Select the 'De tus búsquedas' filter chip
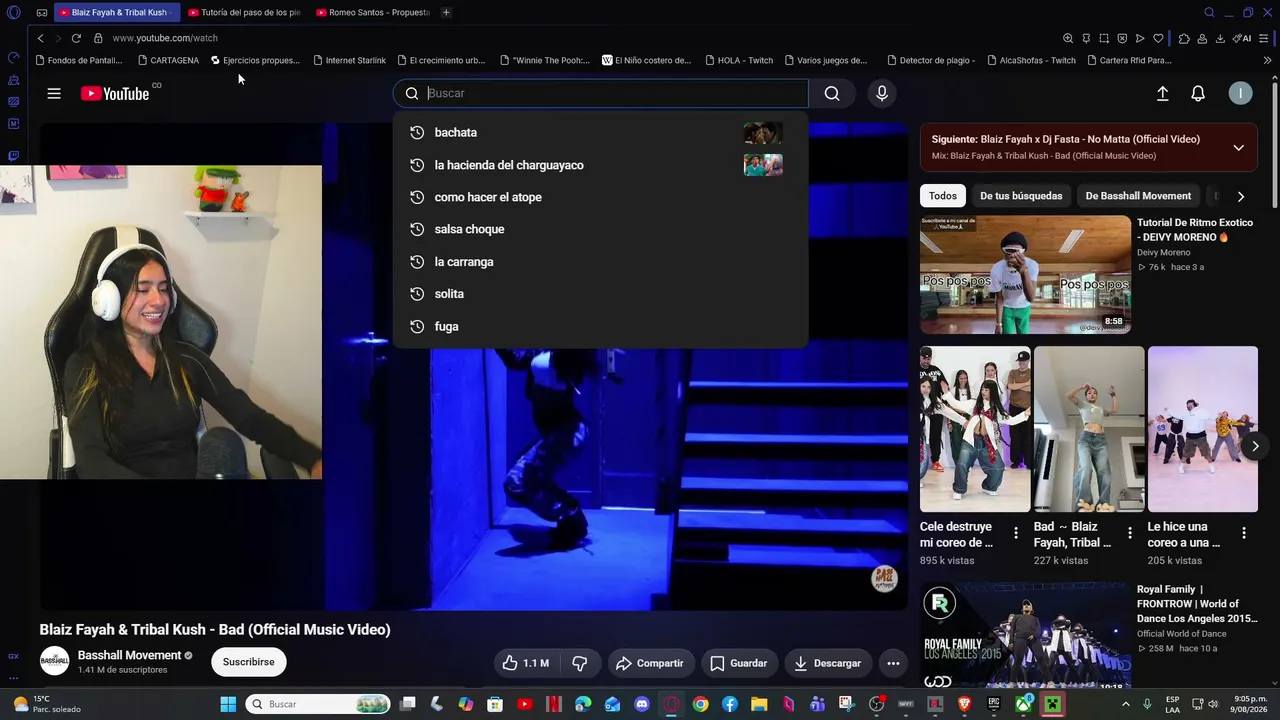Viewport: 1280px width, 720px height. (x=1021, y=196)
